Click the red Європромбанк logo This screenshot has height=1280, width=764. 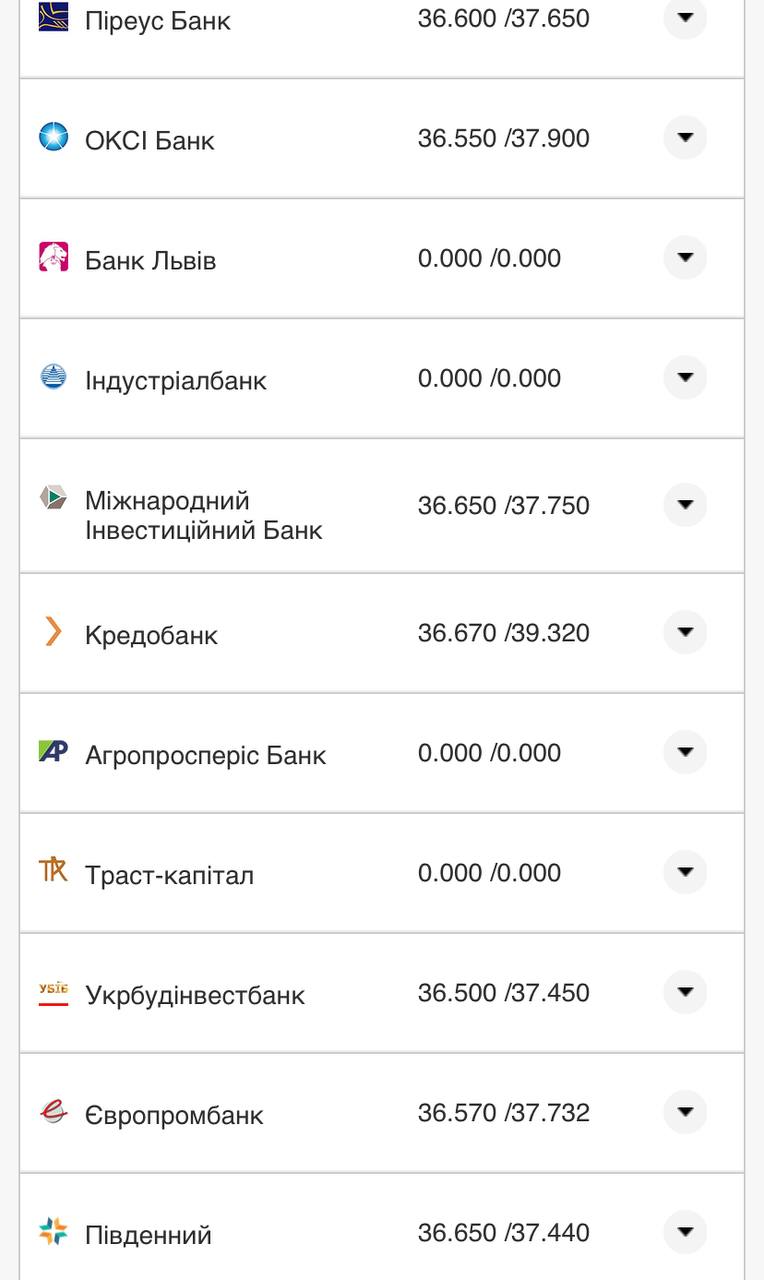(x=52, y=1111)
